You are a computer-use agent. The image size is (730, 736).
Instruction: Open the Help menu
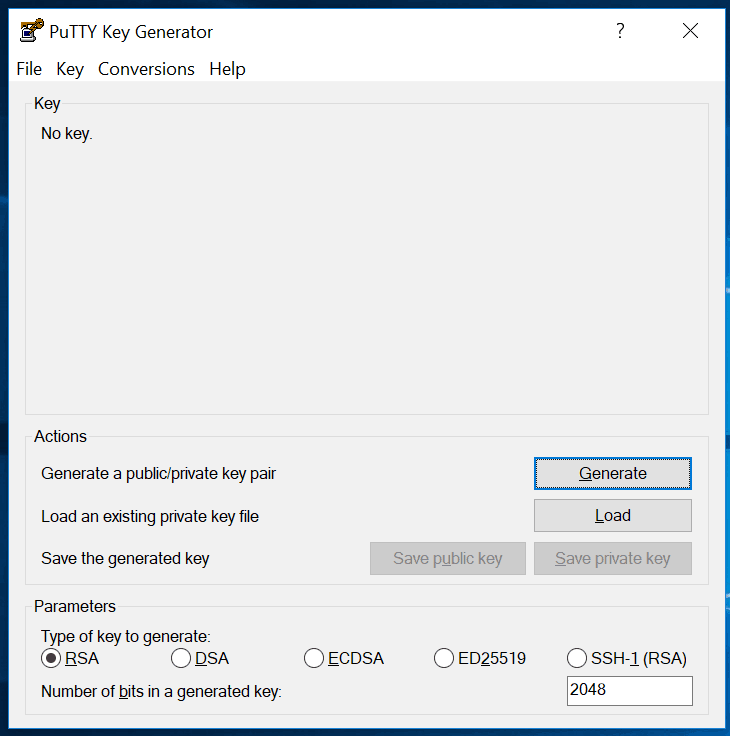pos(227,69)
